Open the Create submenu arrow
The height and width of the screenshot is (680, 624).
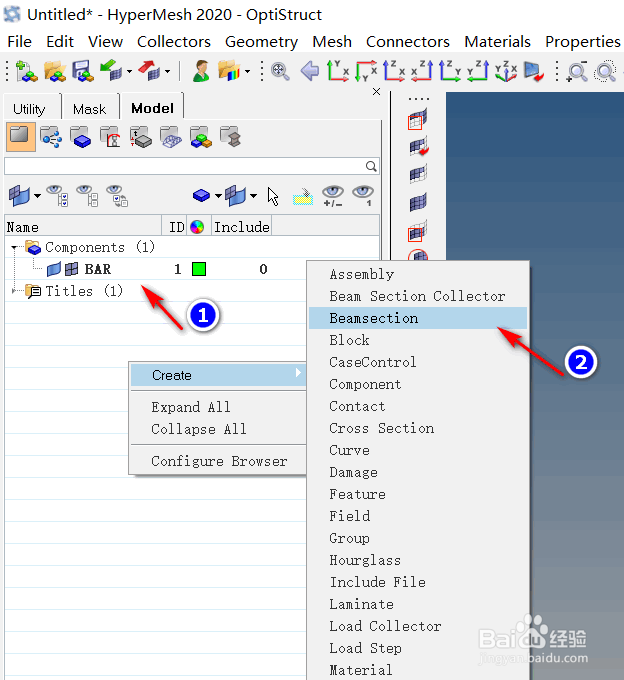[x=298, y=373]
